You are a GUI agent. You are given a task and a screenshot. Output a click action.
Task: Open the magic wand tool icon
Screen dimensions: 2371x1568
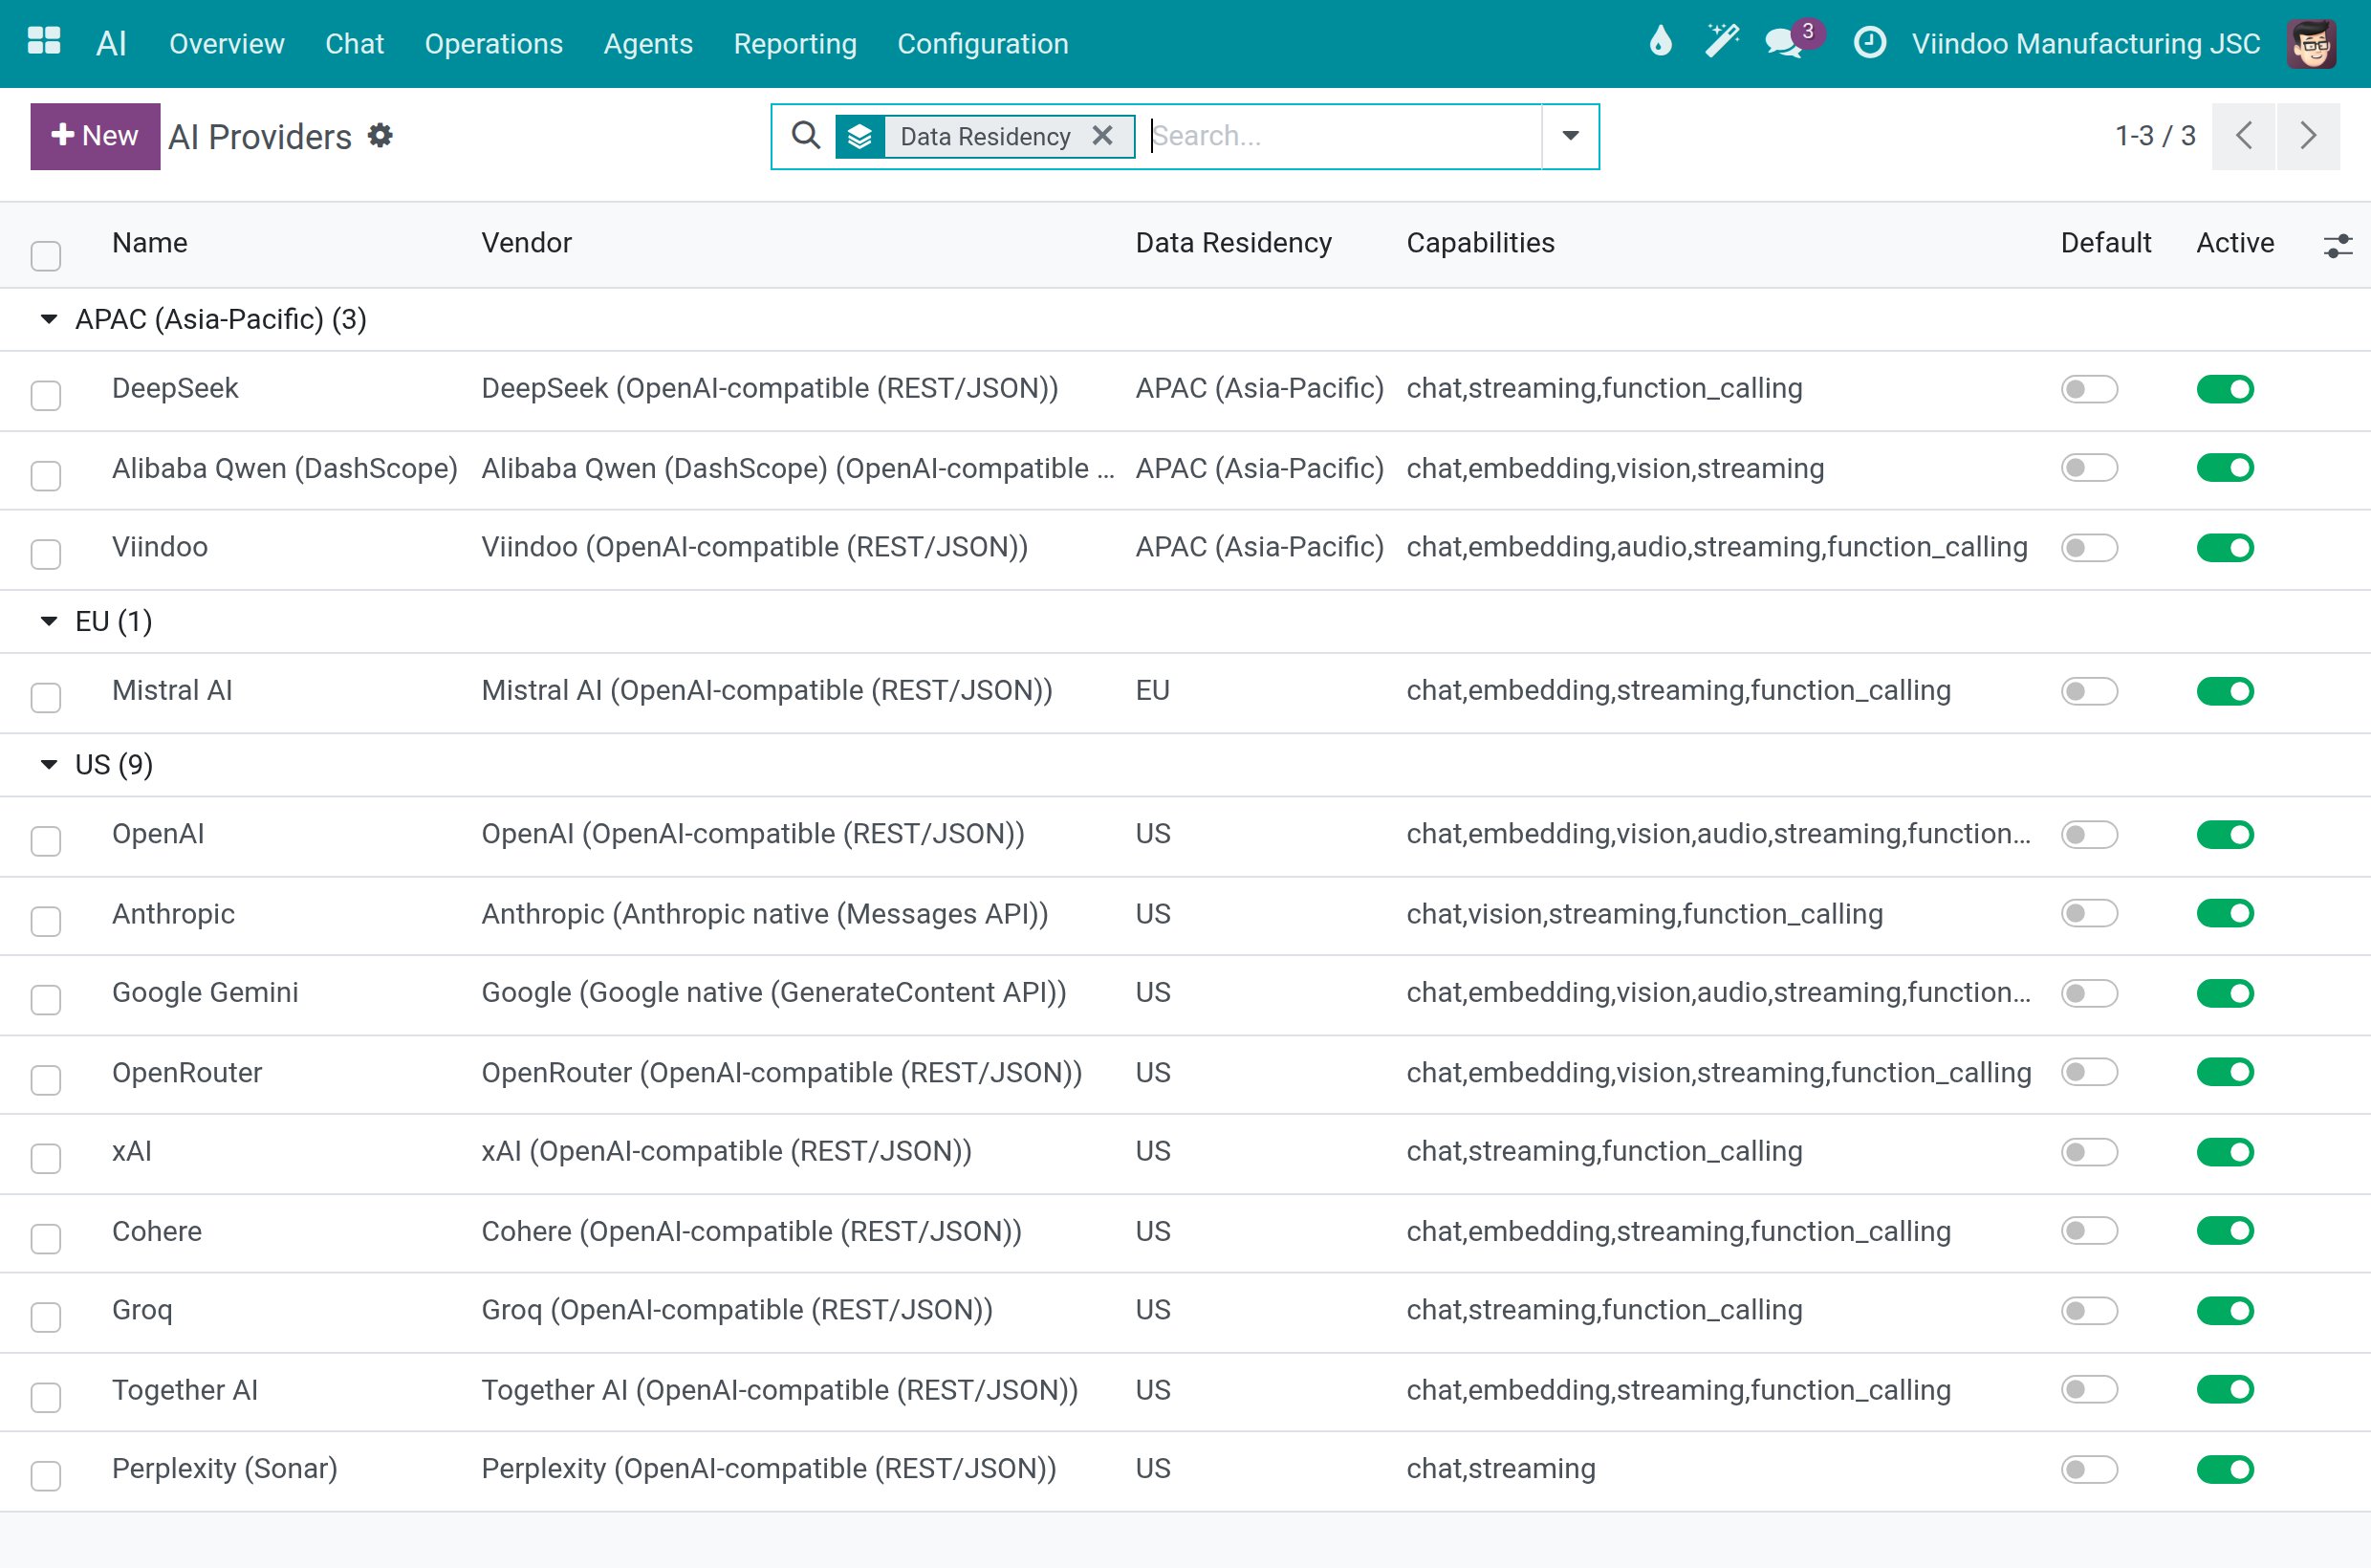(x=1722, y=42)
